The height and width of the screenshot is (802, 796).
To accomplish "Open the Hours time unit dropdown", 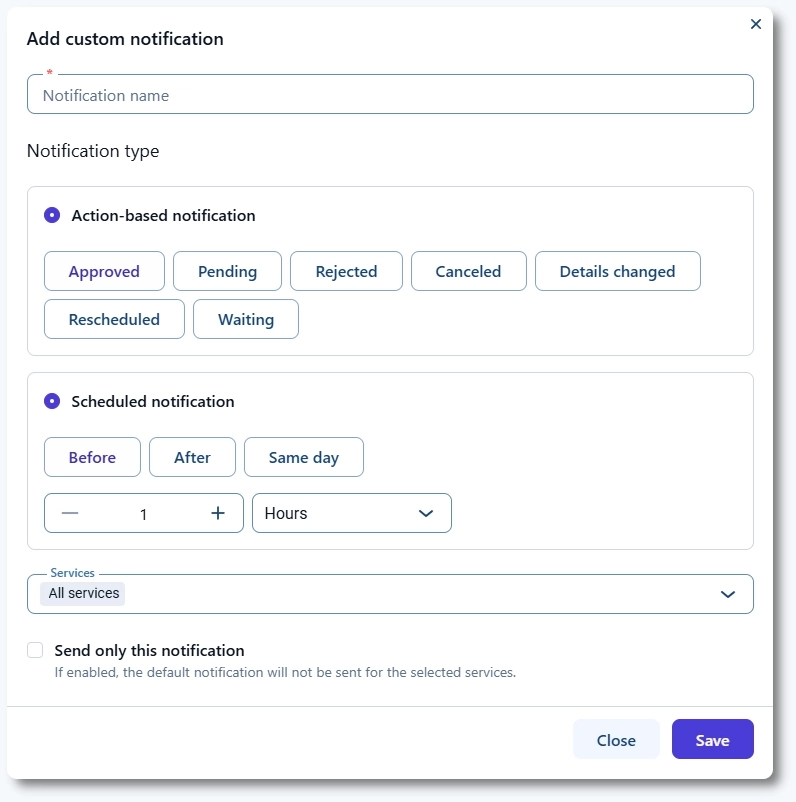I will coord(351,513).
